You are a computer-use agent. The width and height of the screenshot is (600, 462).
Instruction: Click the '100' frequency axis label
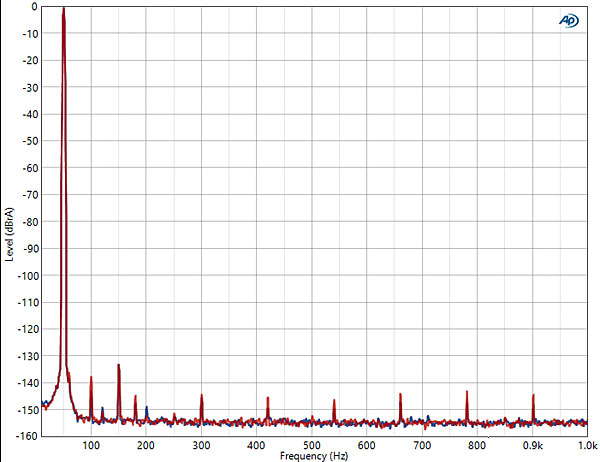[x=91, y=446]
